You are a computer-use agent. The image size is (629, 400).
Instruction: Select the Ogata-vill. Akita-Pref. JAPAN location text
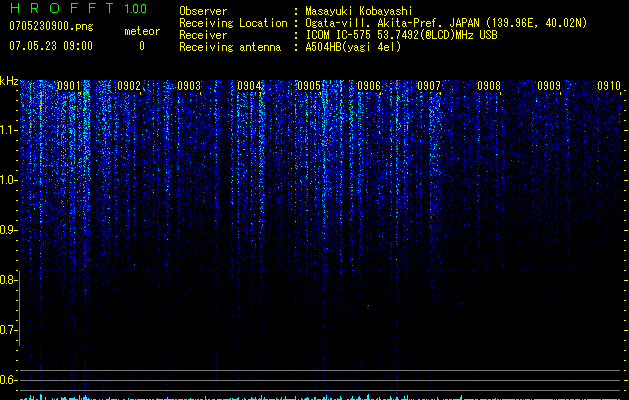click(446, 23)
